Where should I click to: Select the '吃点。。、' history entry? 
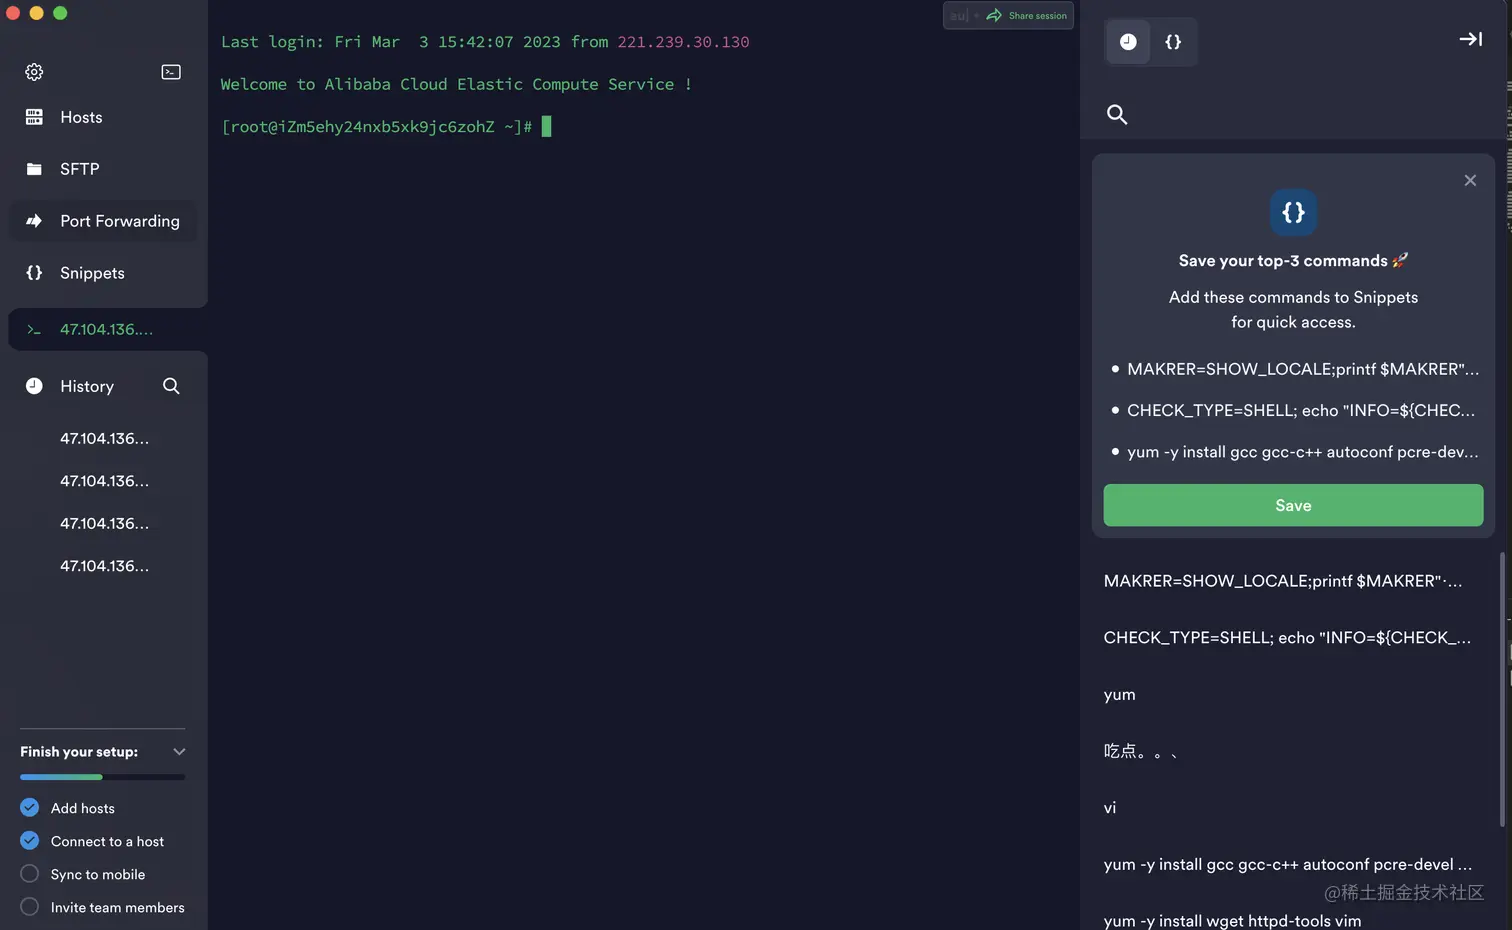click(1141, 751)
